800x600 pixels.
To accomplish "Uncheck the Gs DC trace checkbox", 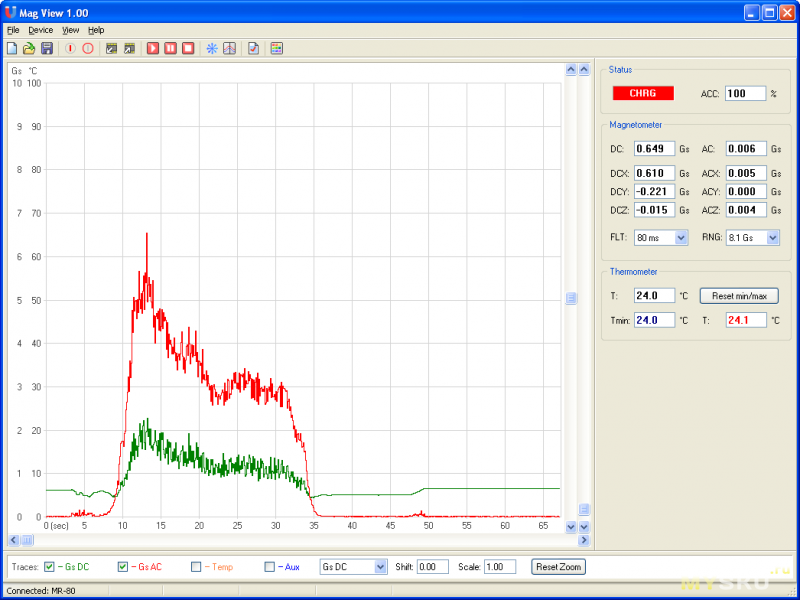I will [x=49, y=567].
